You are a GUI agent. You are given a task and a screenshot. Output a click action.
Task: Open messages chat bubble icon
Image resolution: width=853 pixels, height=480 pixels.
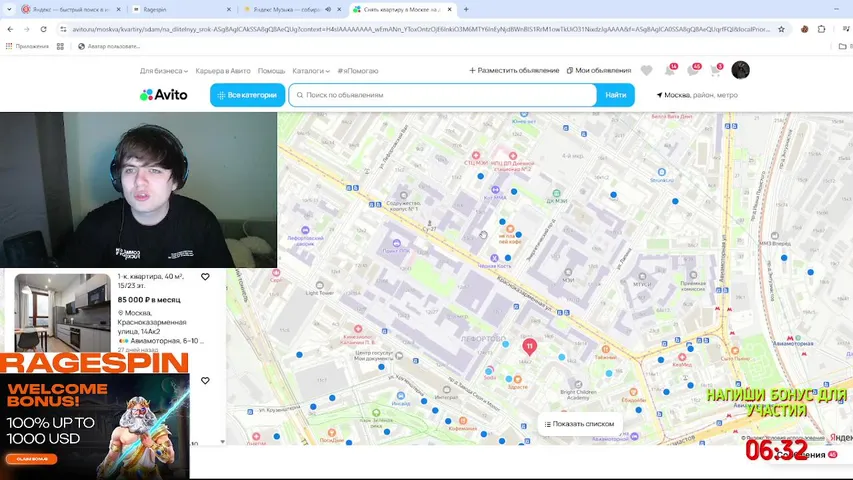(693, 70)
